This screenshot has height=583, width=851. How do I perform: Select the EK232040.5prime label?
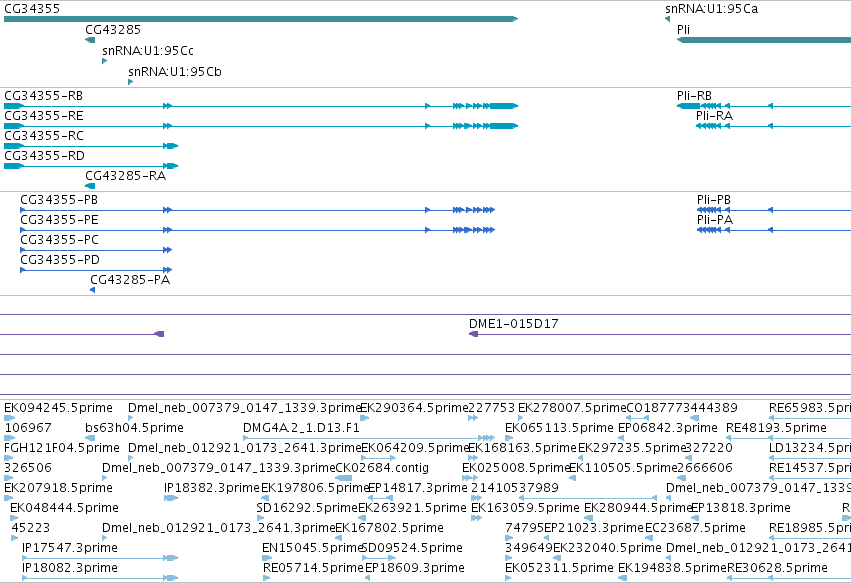click(x=607, y=548)
